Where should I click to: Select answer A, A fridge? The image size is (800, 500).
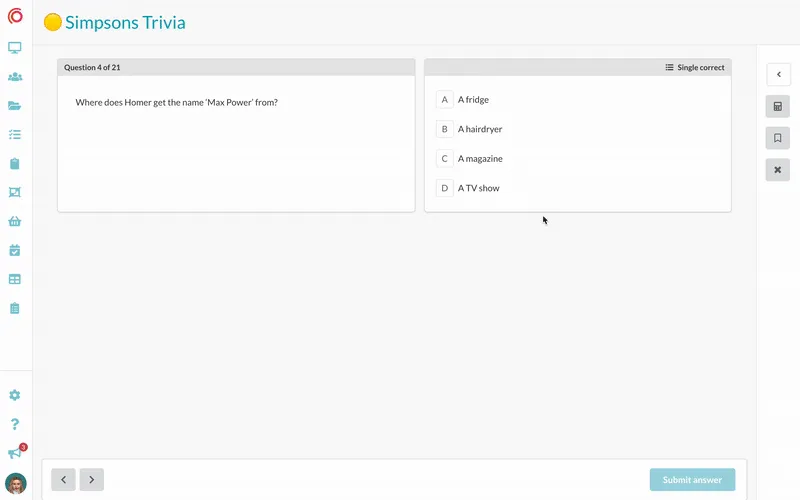coord(463,99)
